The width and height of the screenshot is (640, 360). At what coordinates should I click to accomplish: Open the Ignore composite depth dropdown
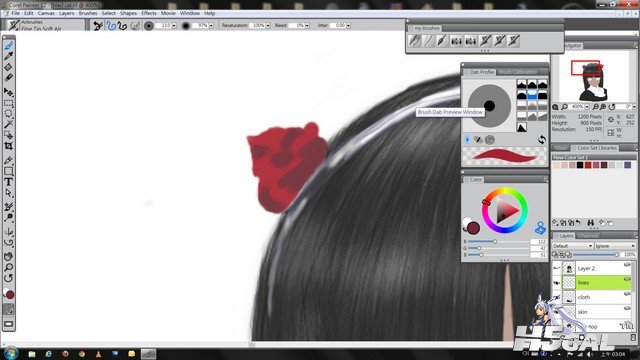[x=615, y=246]
